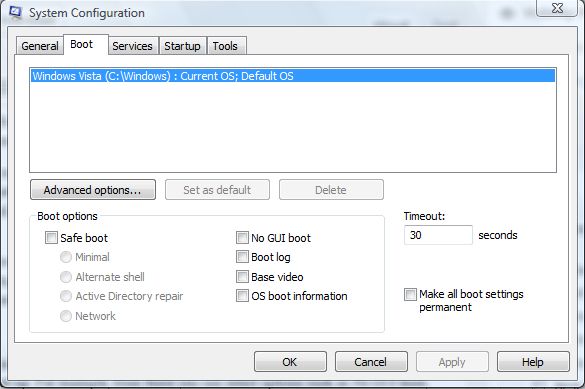This screenshot has width=585, height=389.
Task: Click the Cancel button
Action: click(x=371, y=362)
